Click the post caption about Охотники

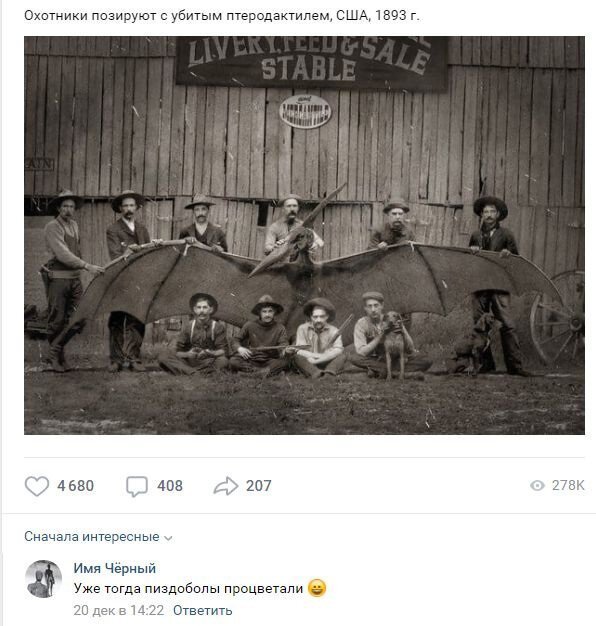click(x=222, y=16)
